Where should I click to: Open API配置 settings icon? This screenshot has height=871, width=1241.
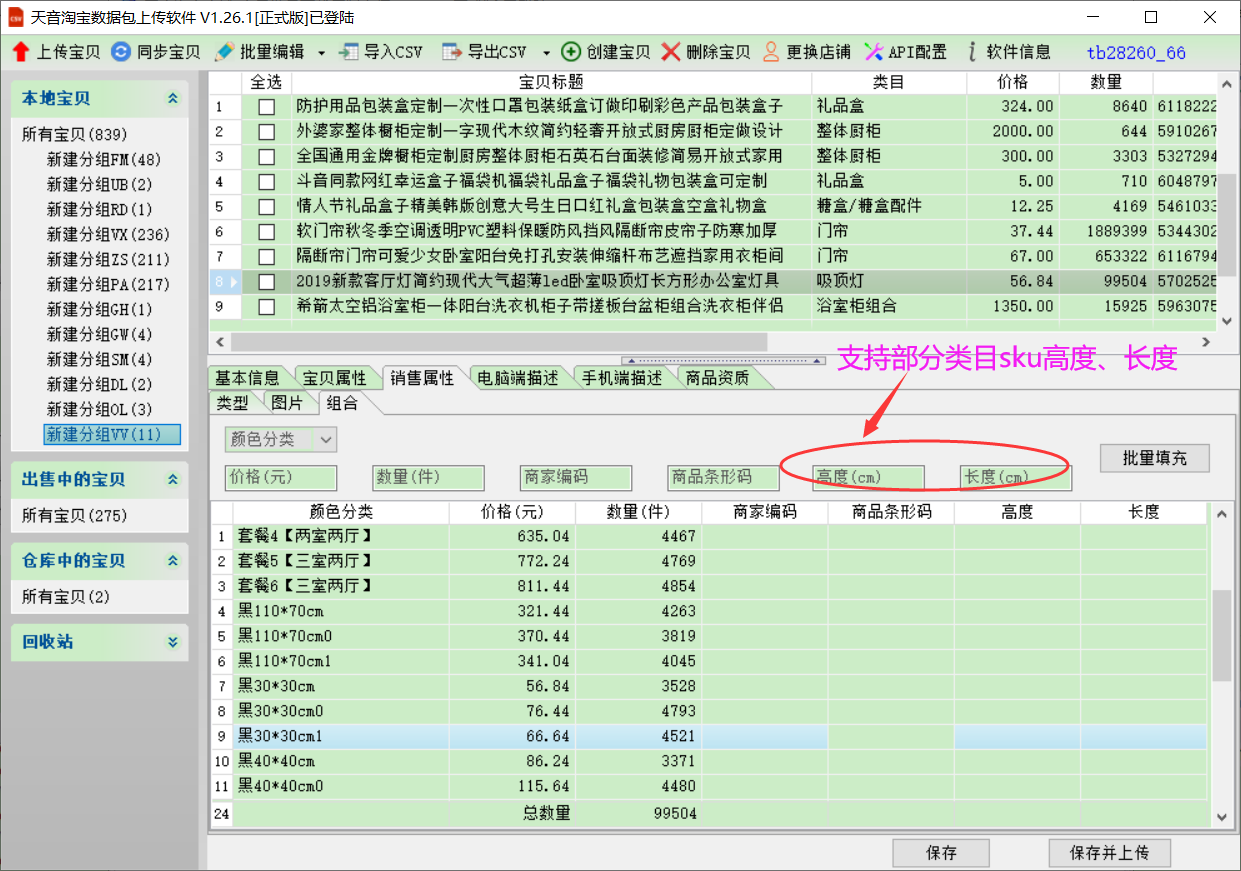tap(873, 52)
